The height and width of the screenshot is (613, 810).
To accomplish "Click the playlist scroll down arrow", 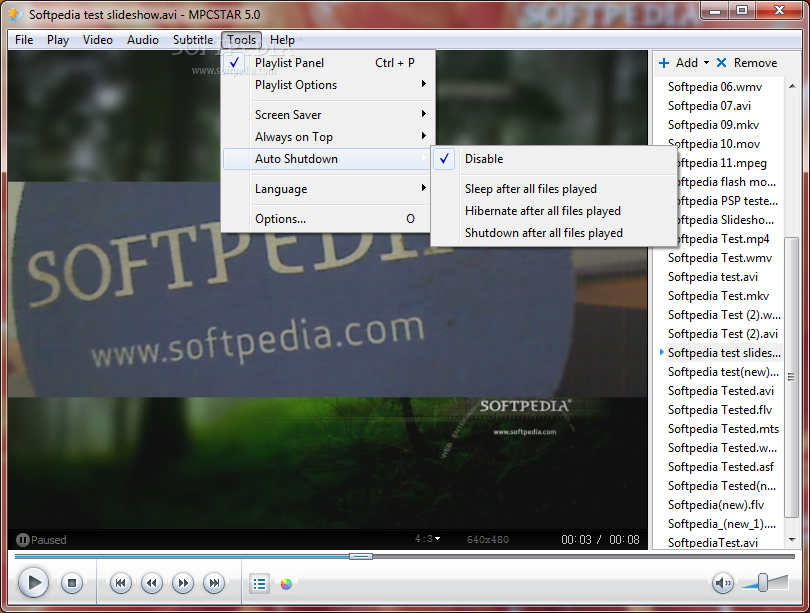I will (x=792, y=540).
